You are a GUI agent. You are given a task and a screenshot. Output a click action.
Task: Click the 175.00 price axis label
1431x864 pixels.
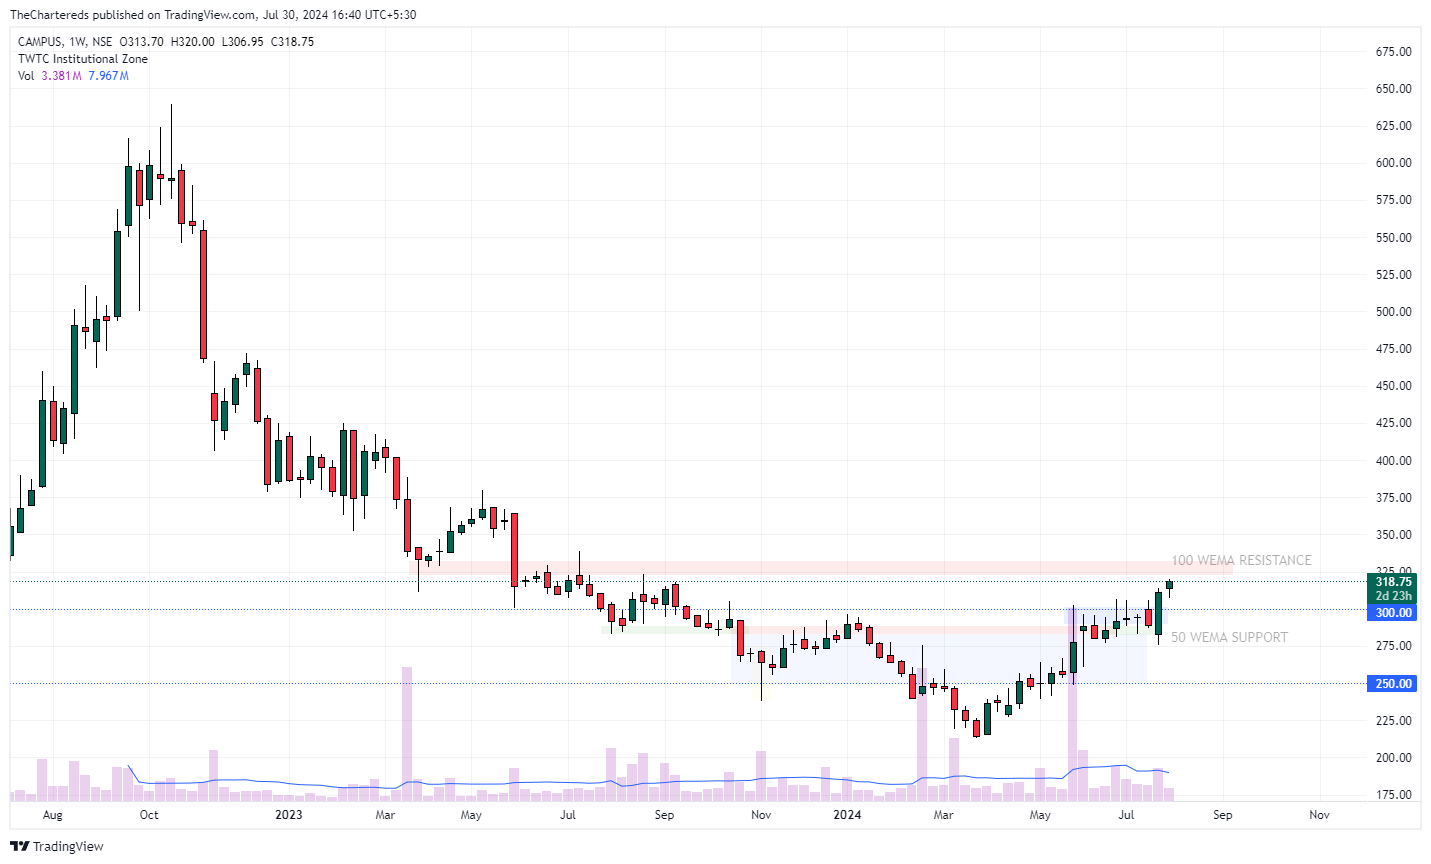pyautogui.click(x=1393, y=795)
